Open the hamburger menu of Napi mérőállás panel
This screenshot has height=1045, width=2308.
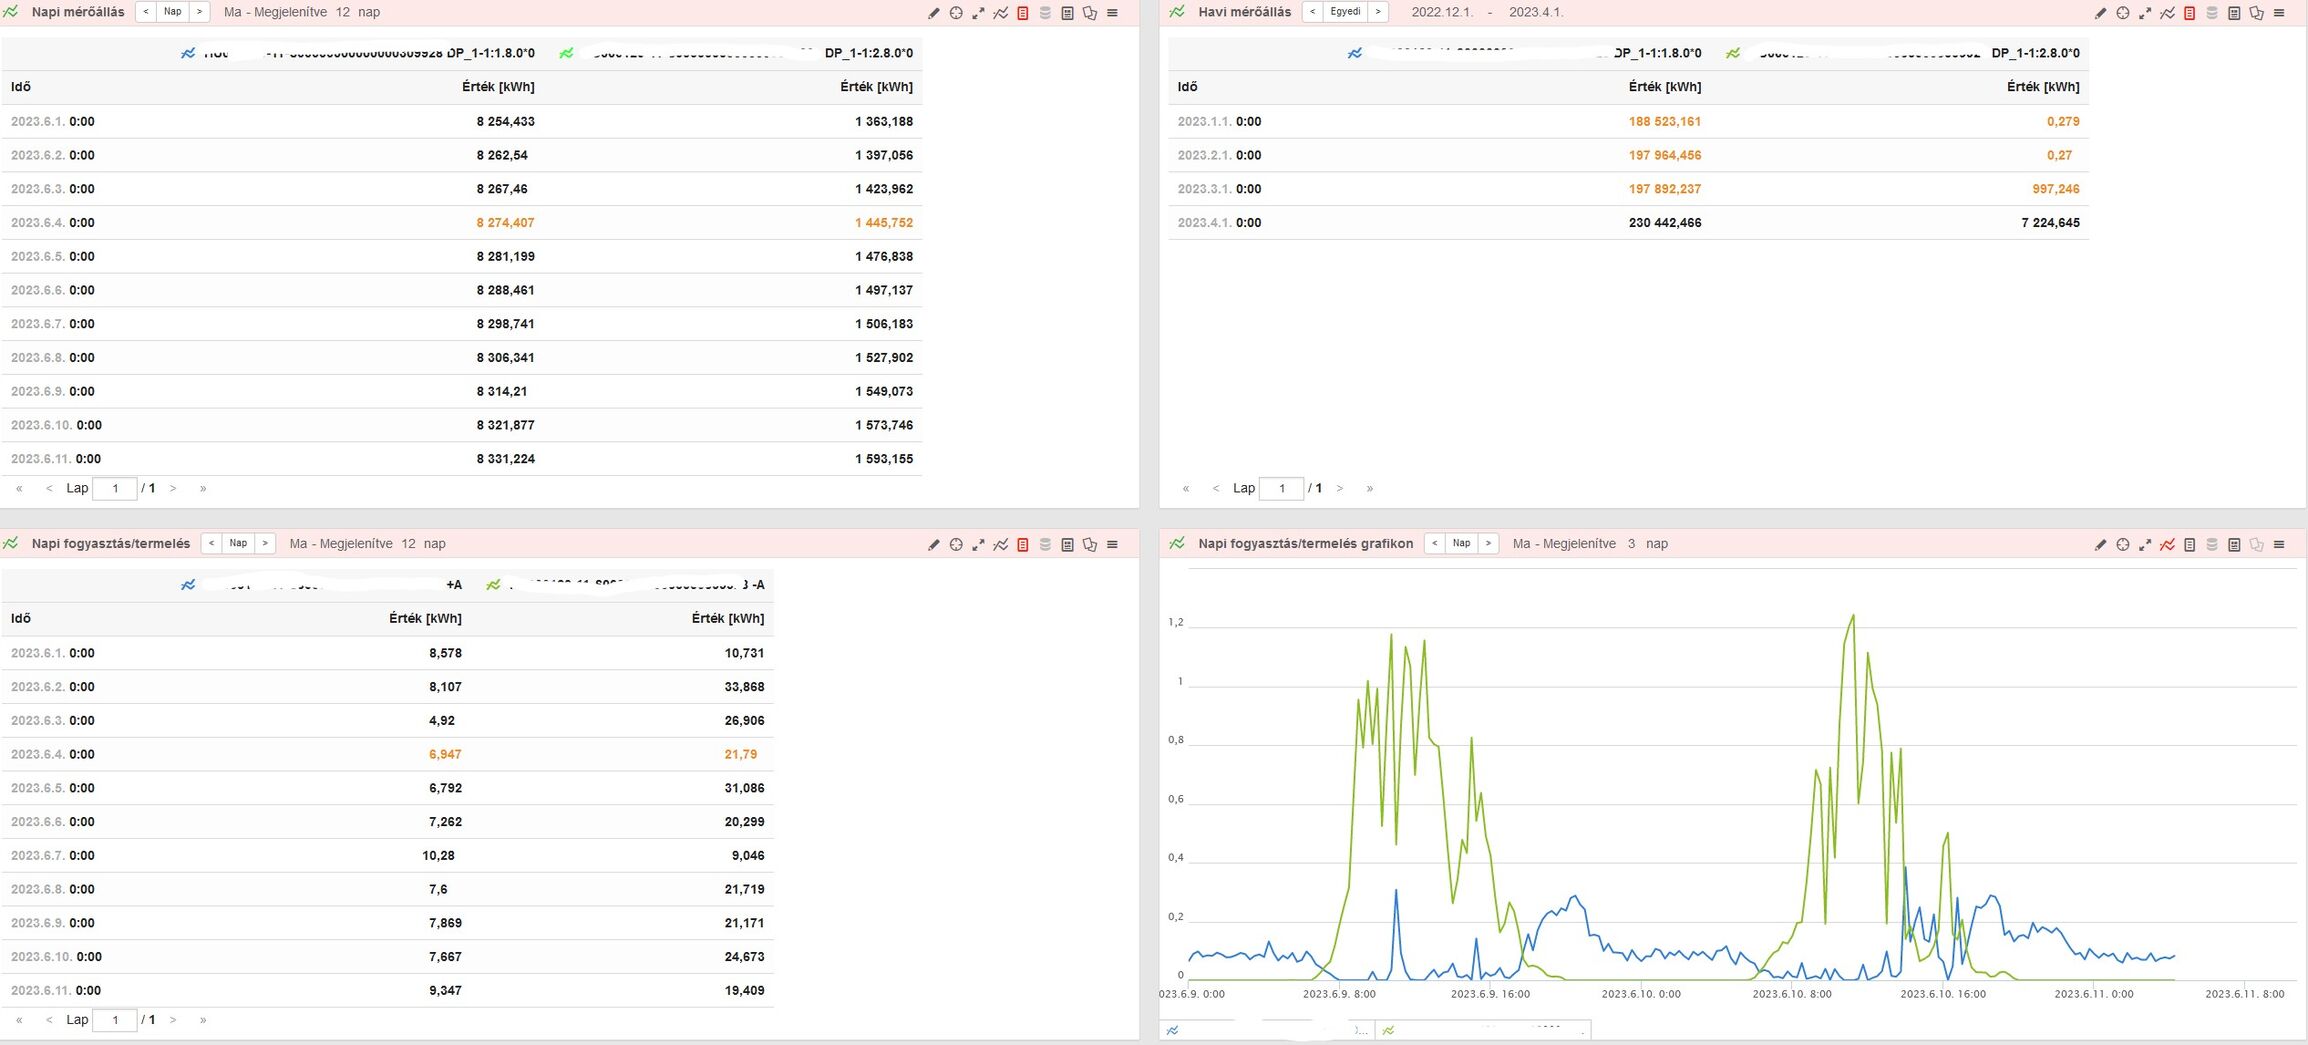[1112, 13]
